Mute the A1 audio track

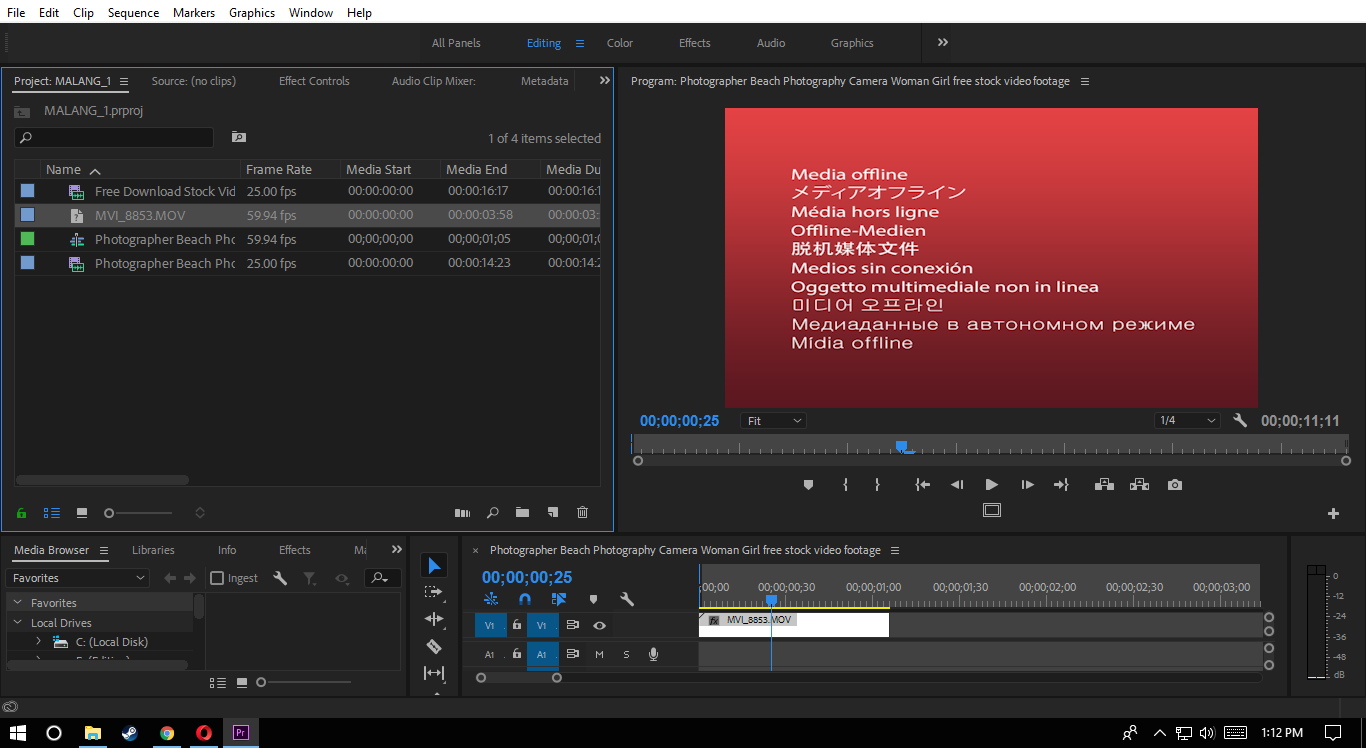[x=599, y=654]
